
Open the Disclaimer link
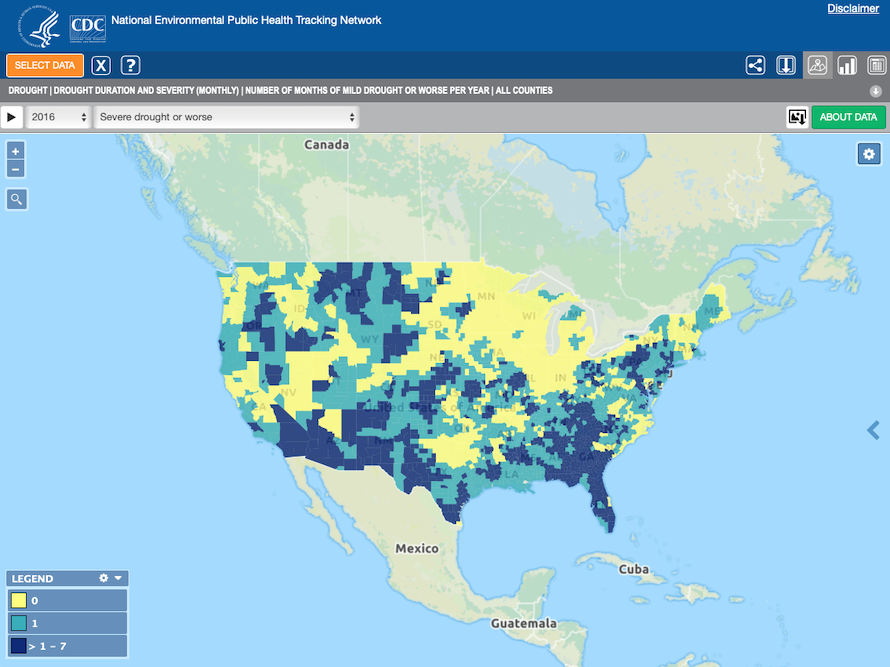point(853,8)
